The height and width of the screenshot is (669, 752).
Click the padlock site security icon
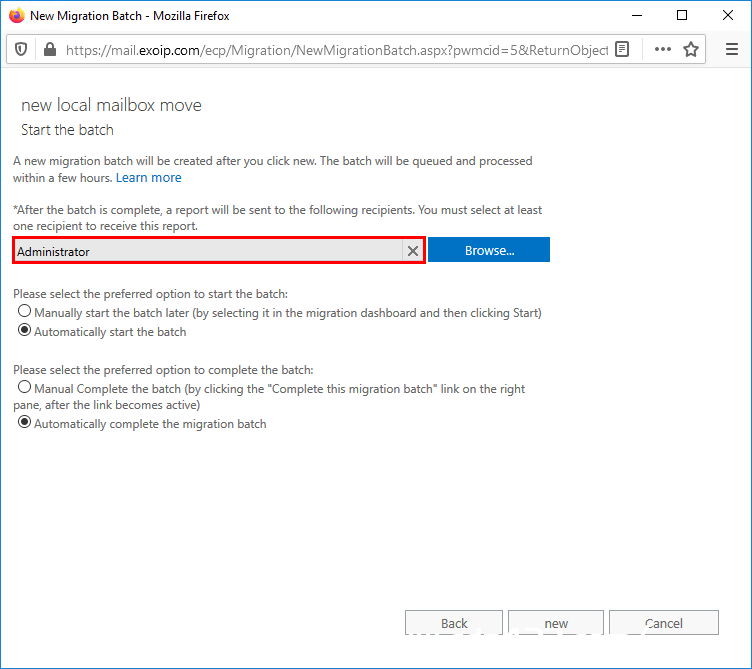[50, 49]
